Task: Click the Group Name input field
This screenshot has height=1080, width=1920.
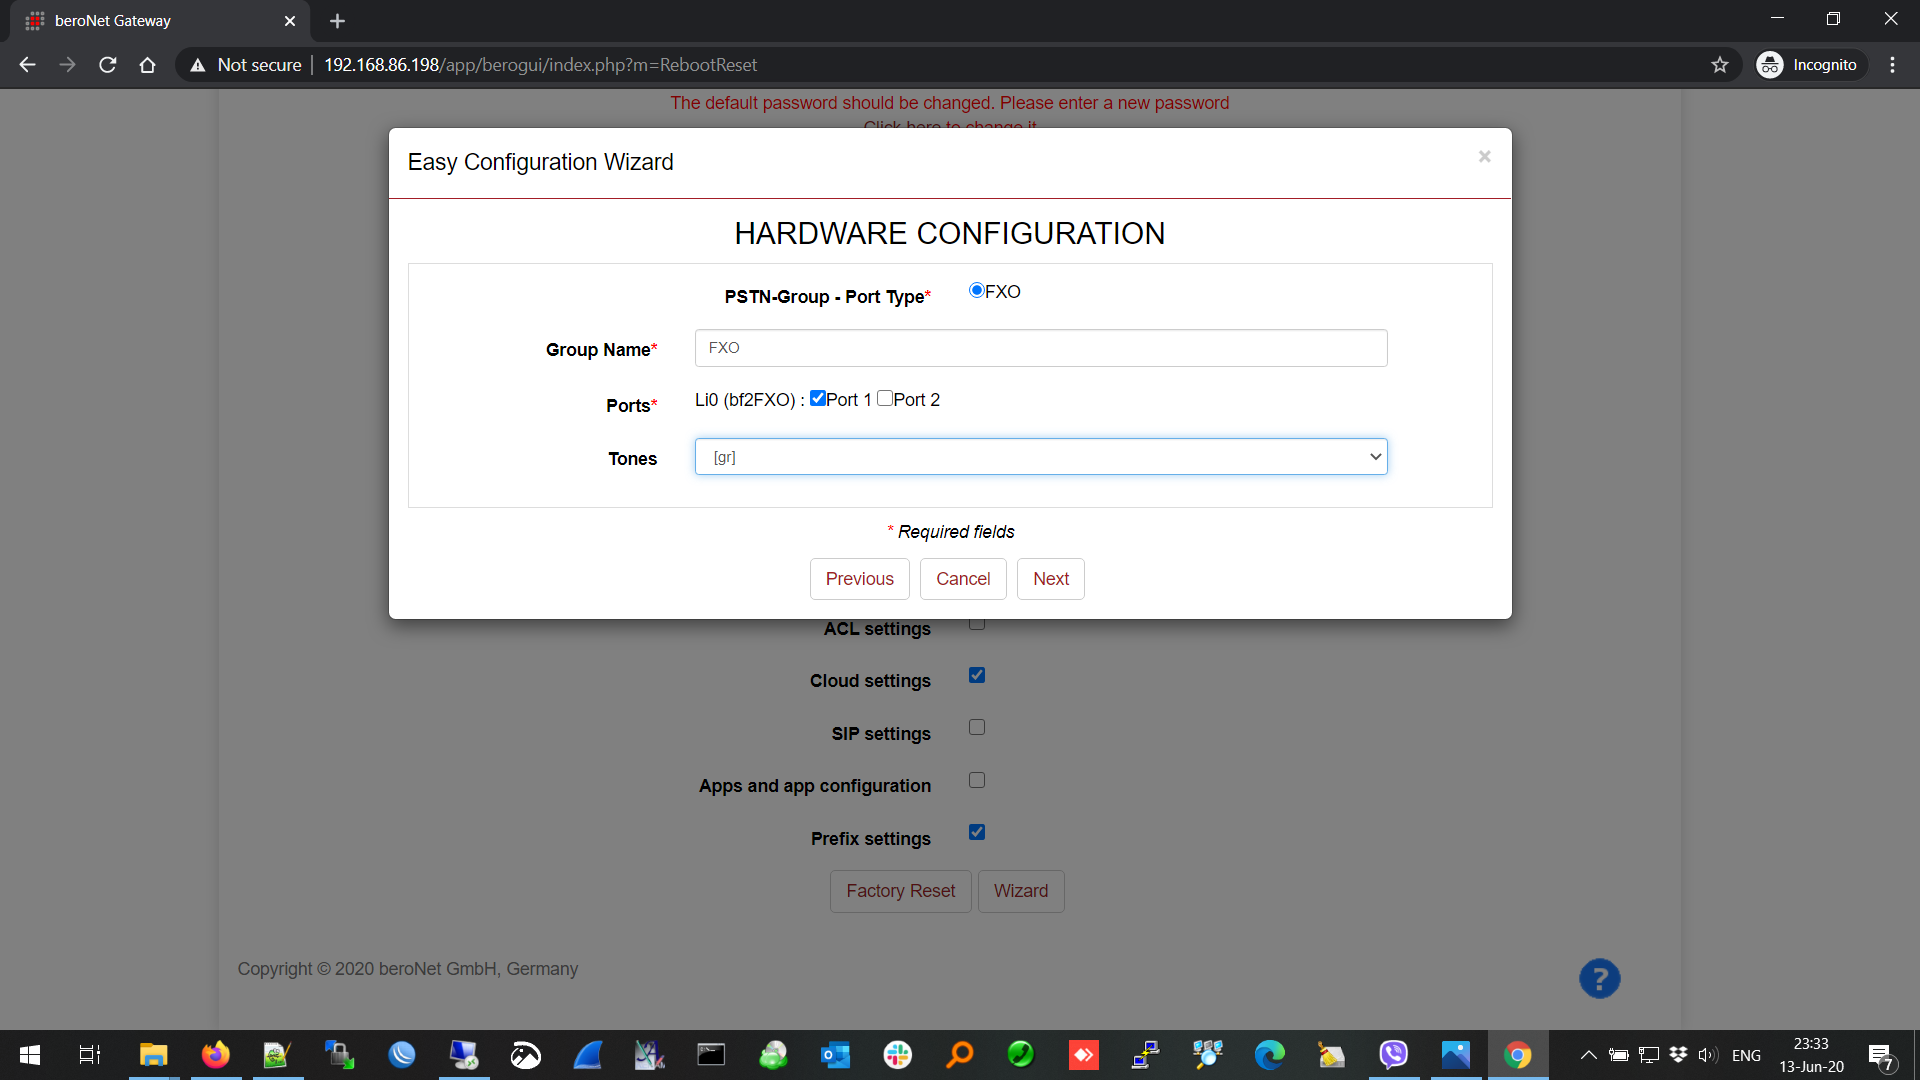Action: click(1040, 348)
